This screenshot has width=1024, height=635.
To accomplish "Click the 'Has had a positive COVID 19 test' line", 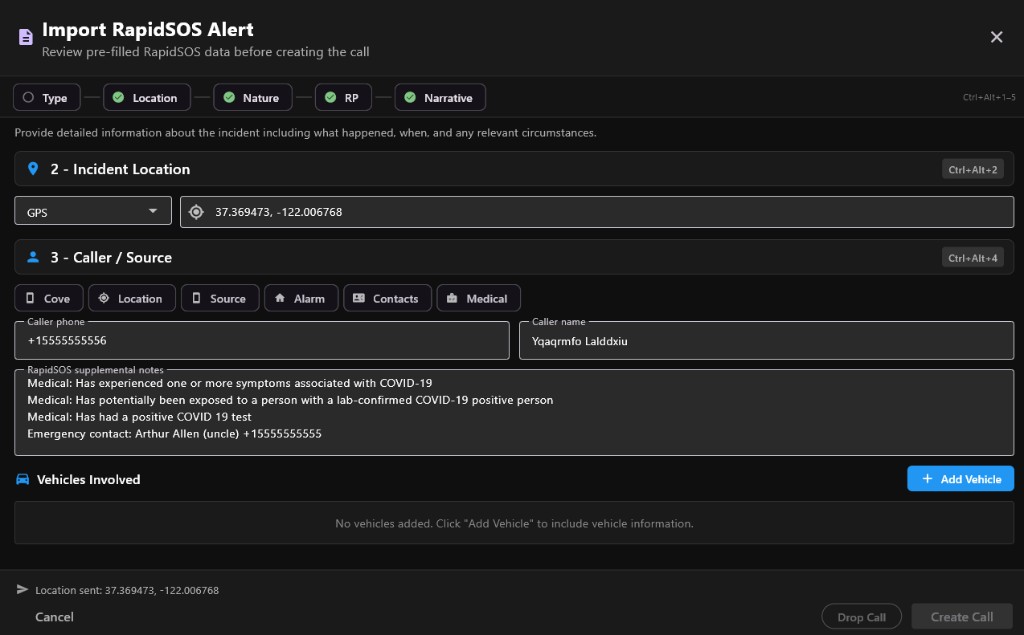I will [139, 417].
